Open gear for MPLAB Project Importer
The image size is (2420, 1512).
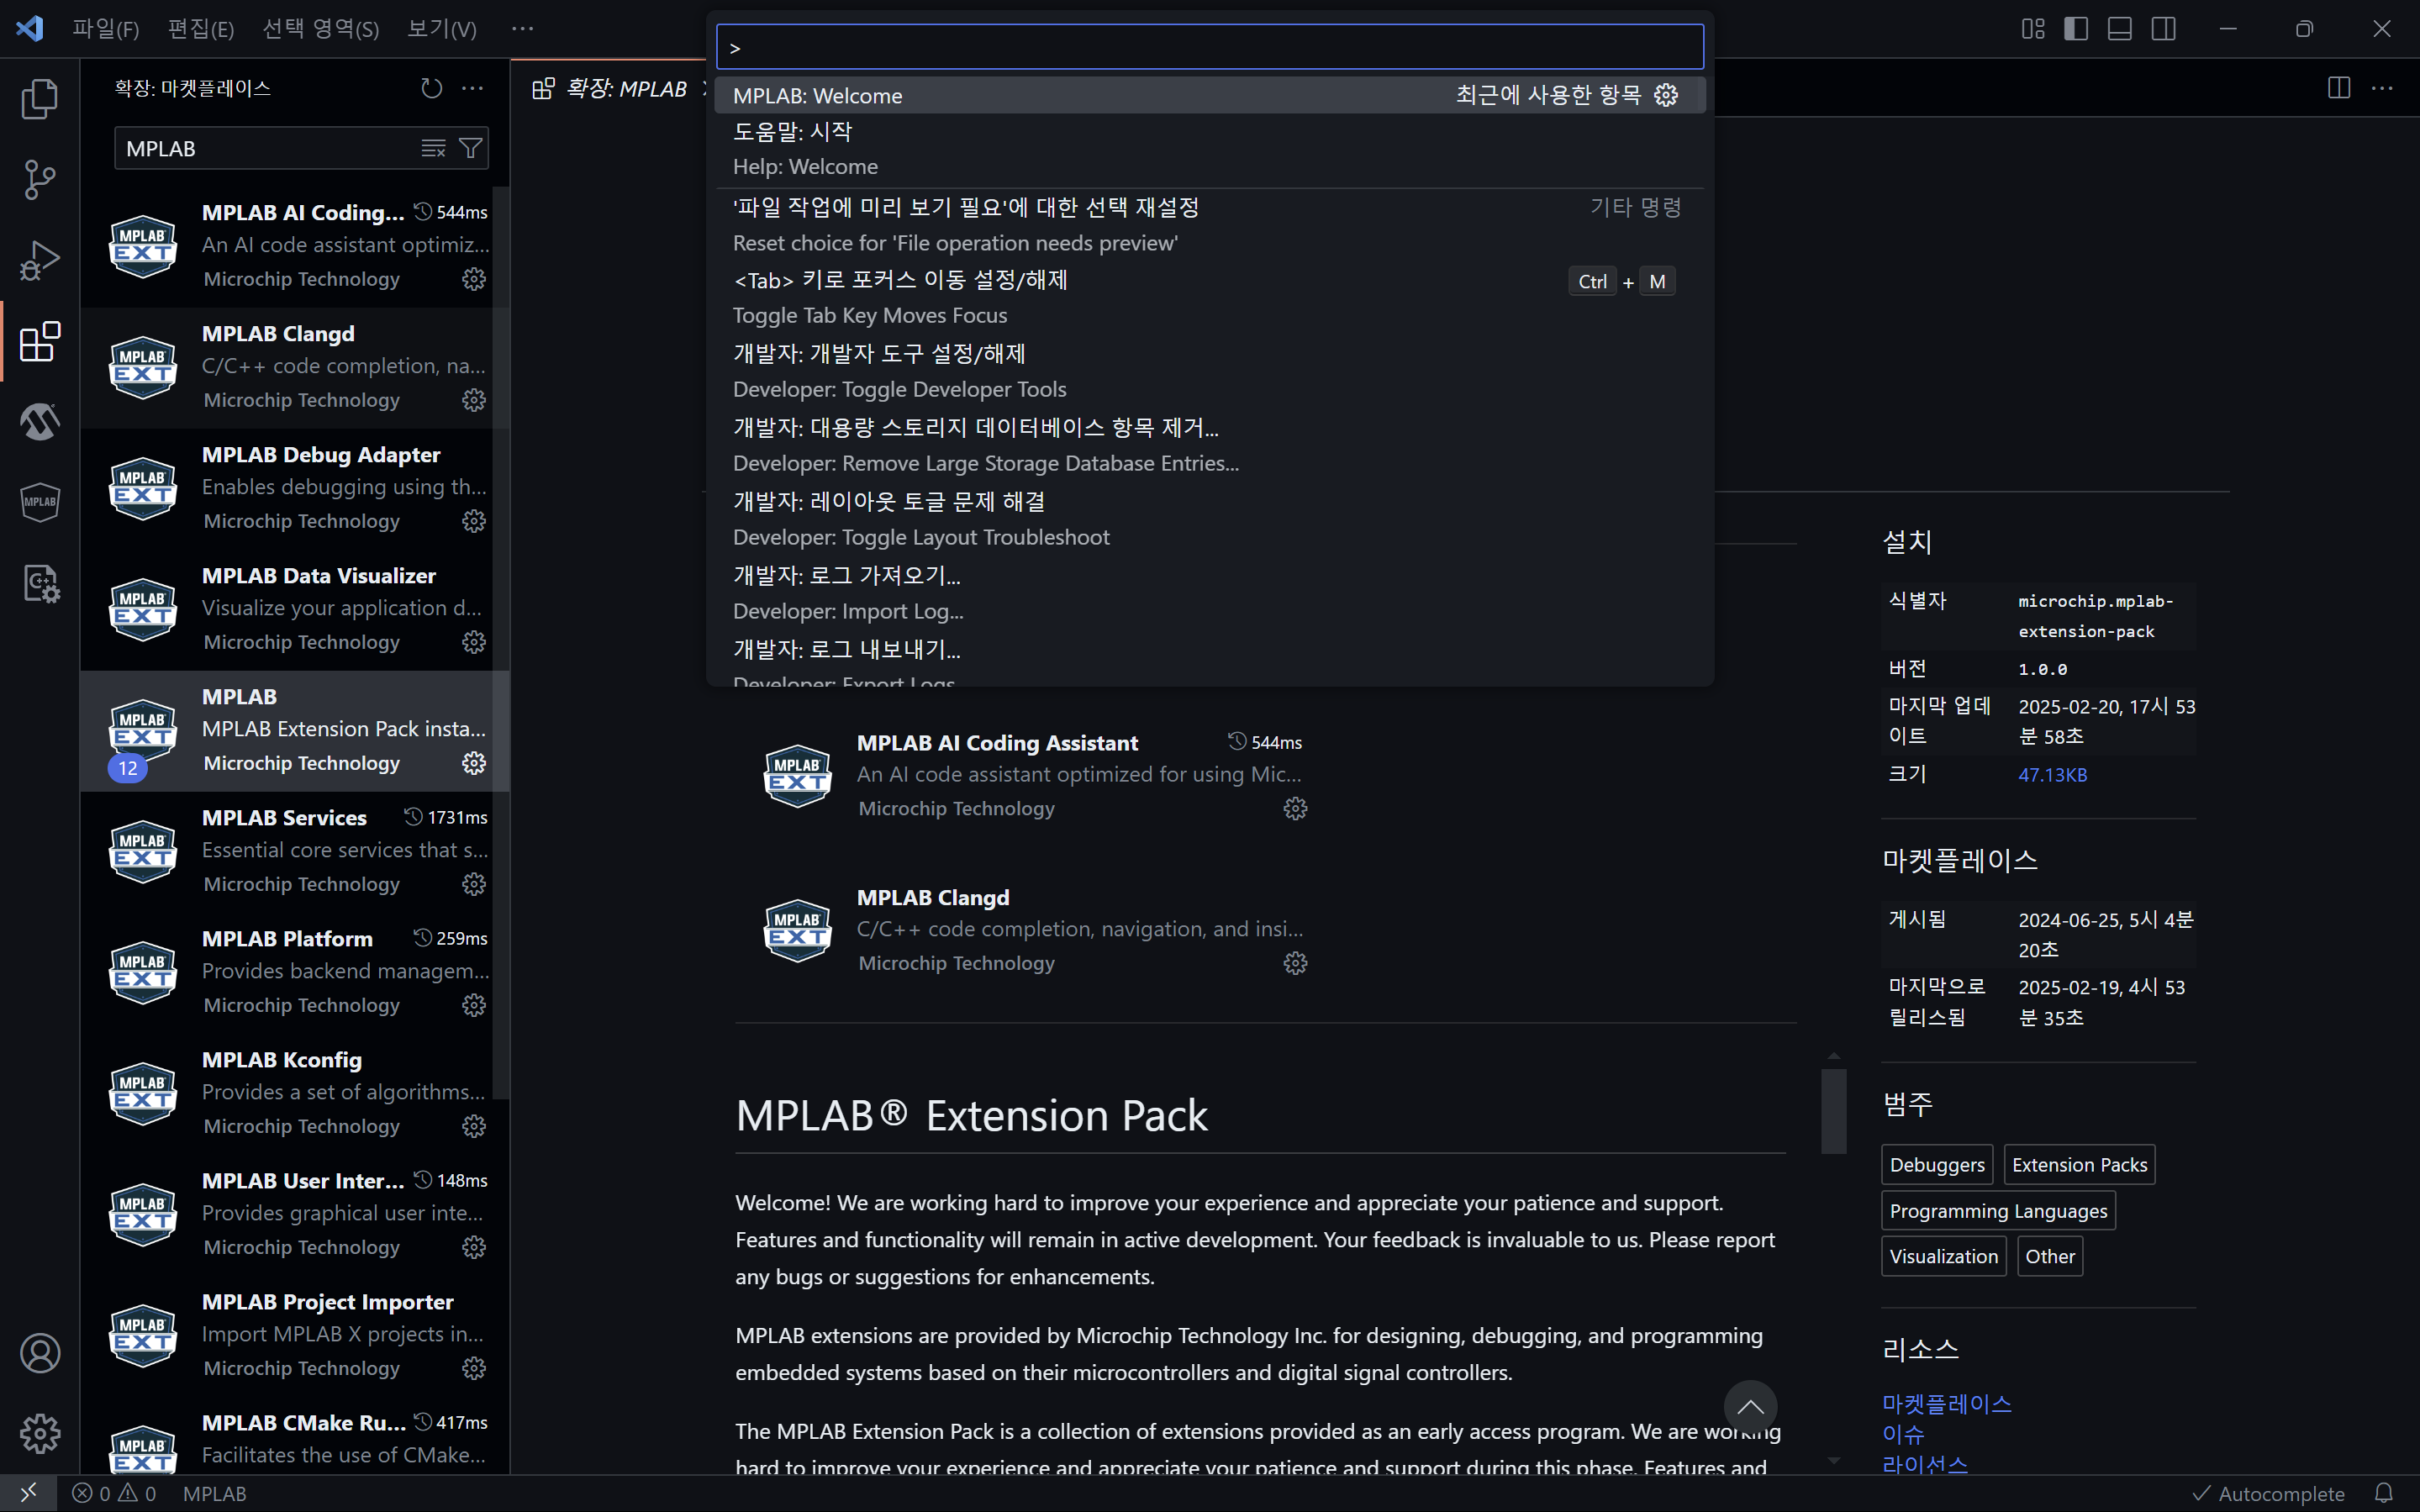tap(474, 1368)
